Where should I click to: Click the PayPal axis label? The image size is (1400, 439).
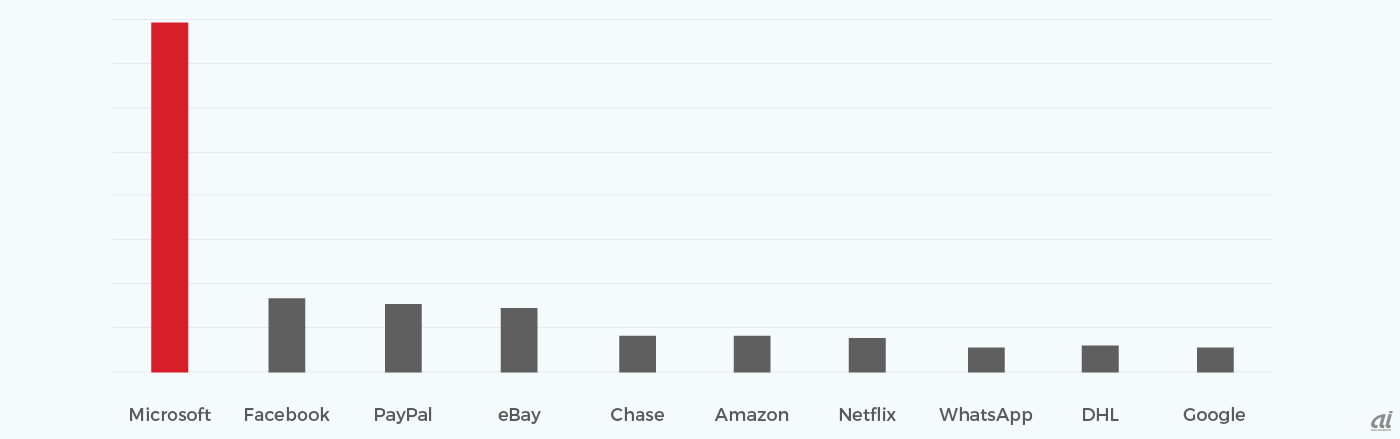tap(403, 415)
